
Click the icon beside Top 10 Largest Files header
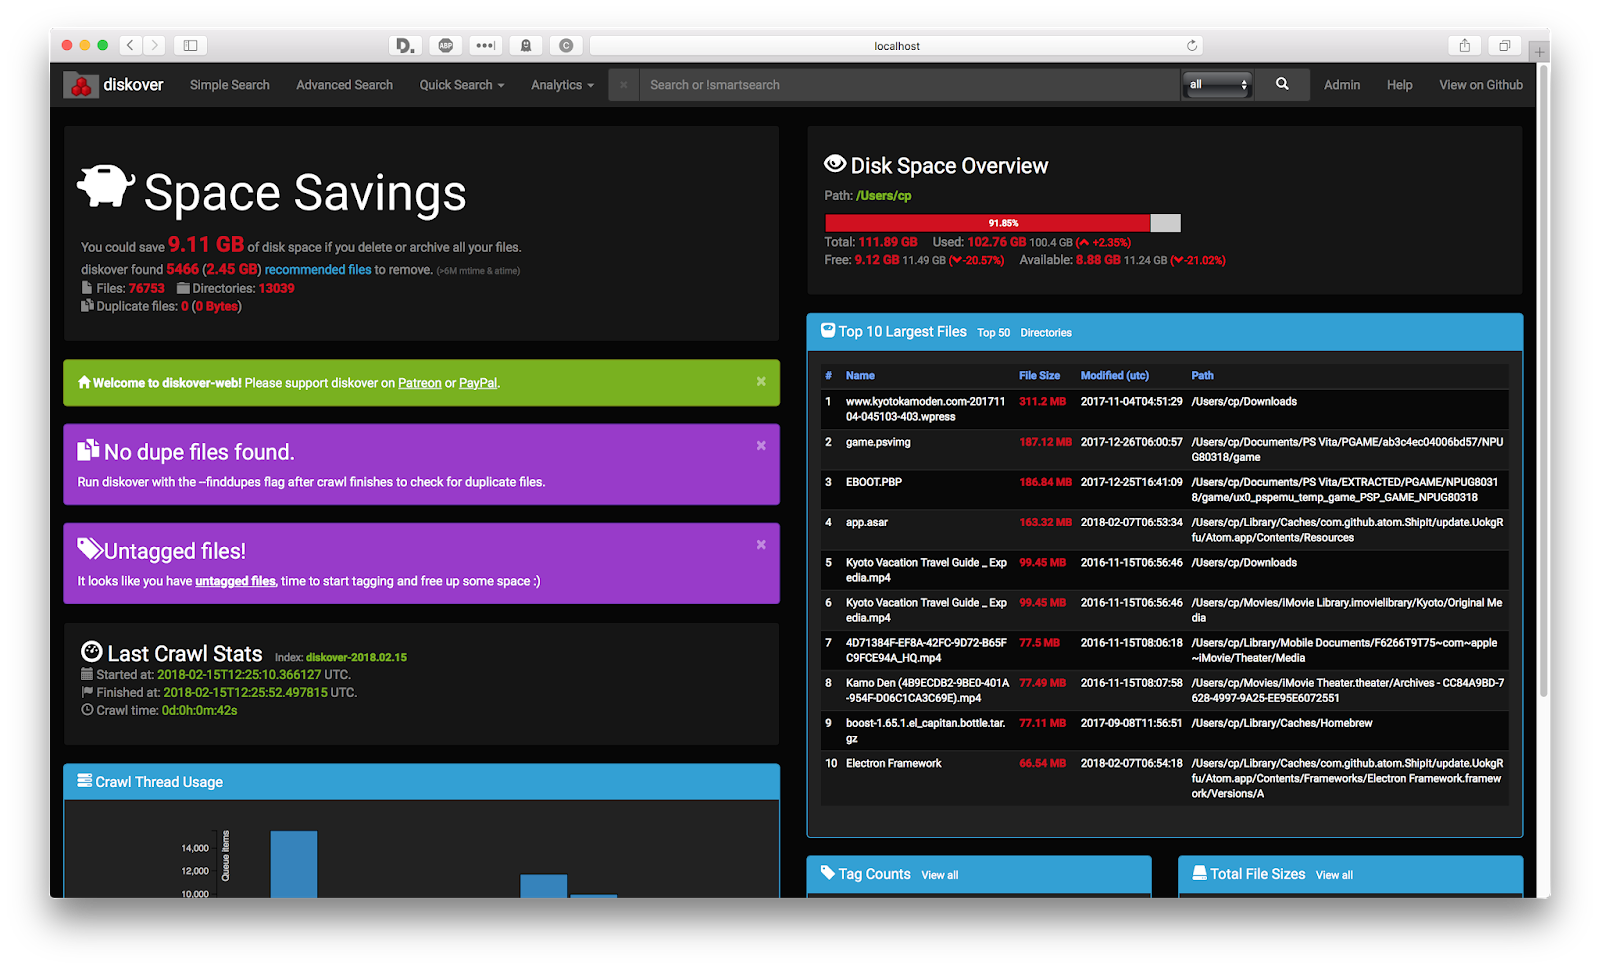(828, 330)
